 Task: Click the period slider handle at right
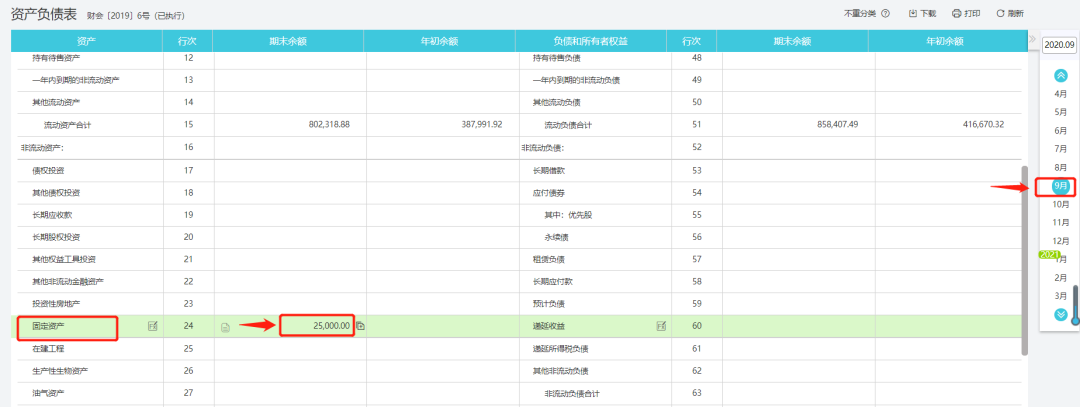click(x=1075, y=319)
